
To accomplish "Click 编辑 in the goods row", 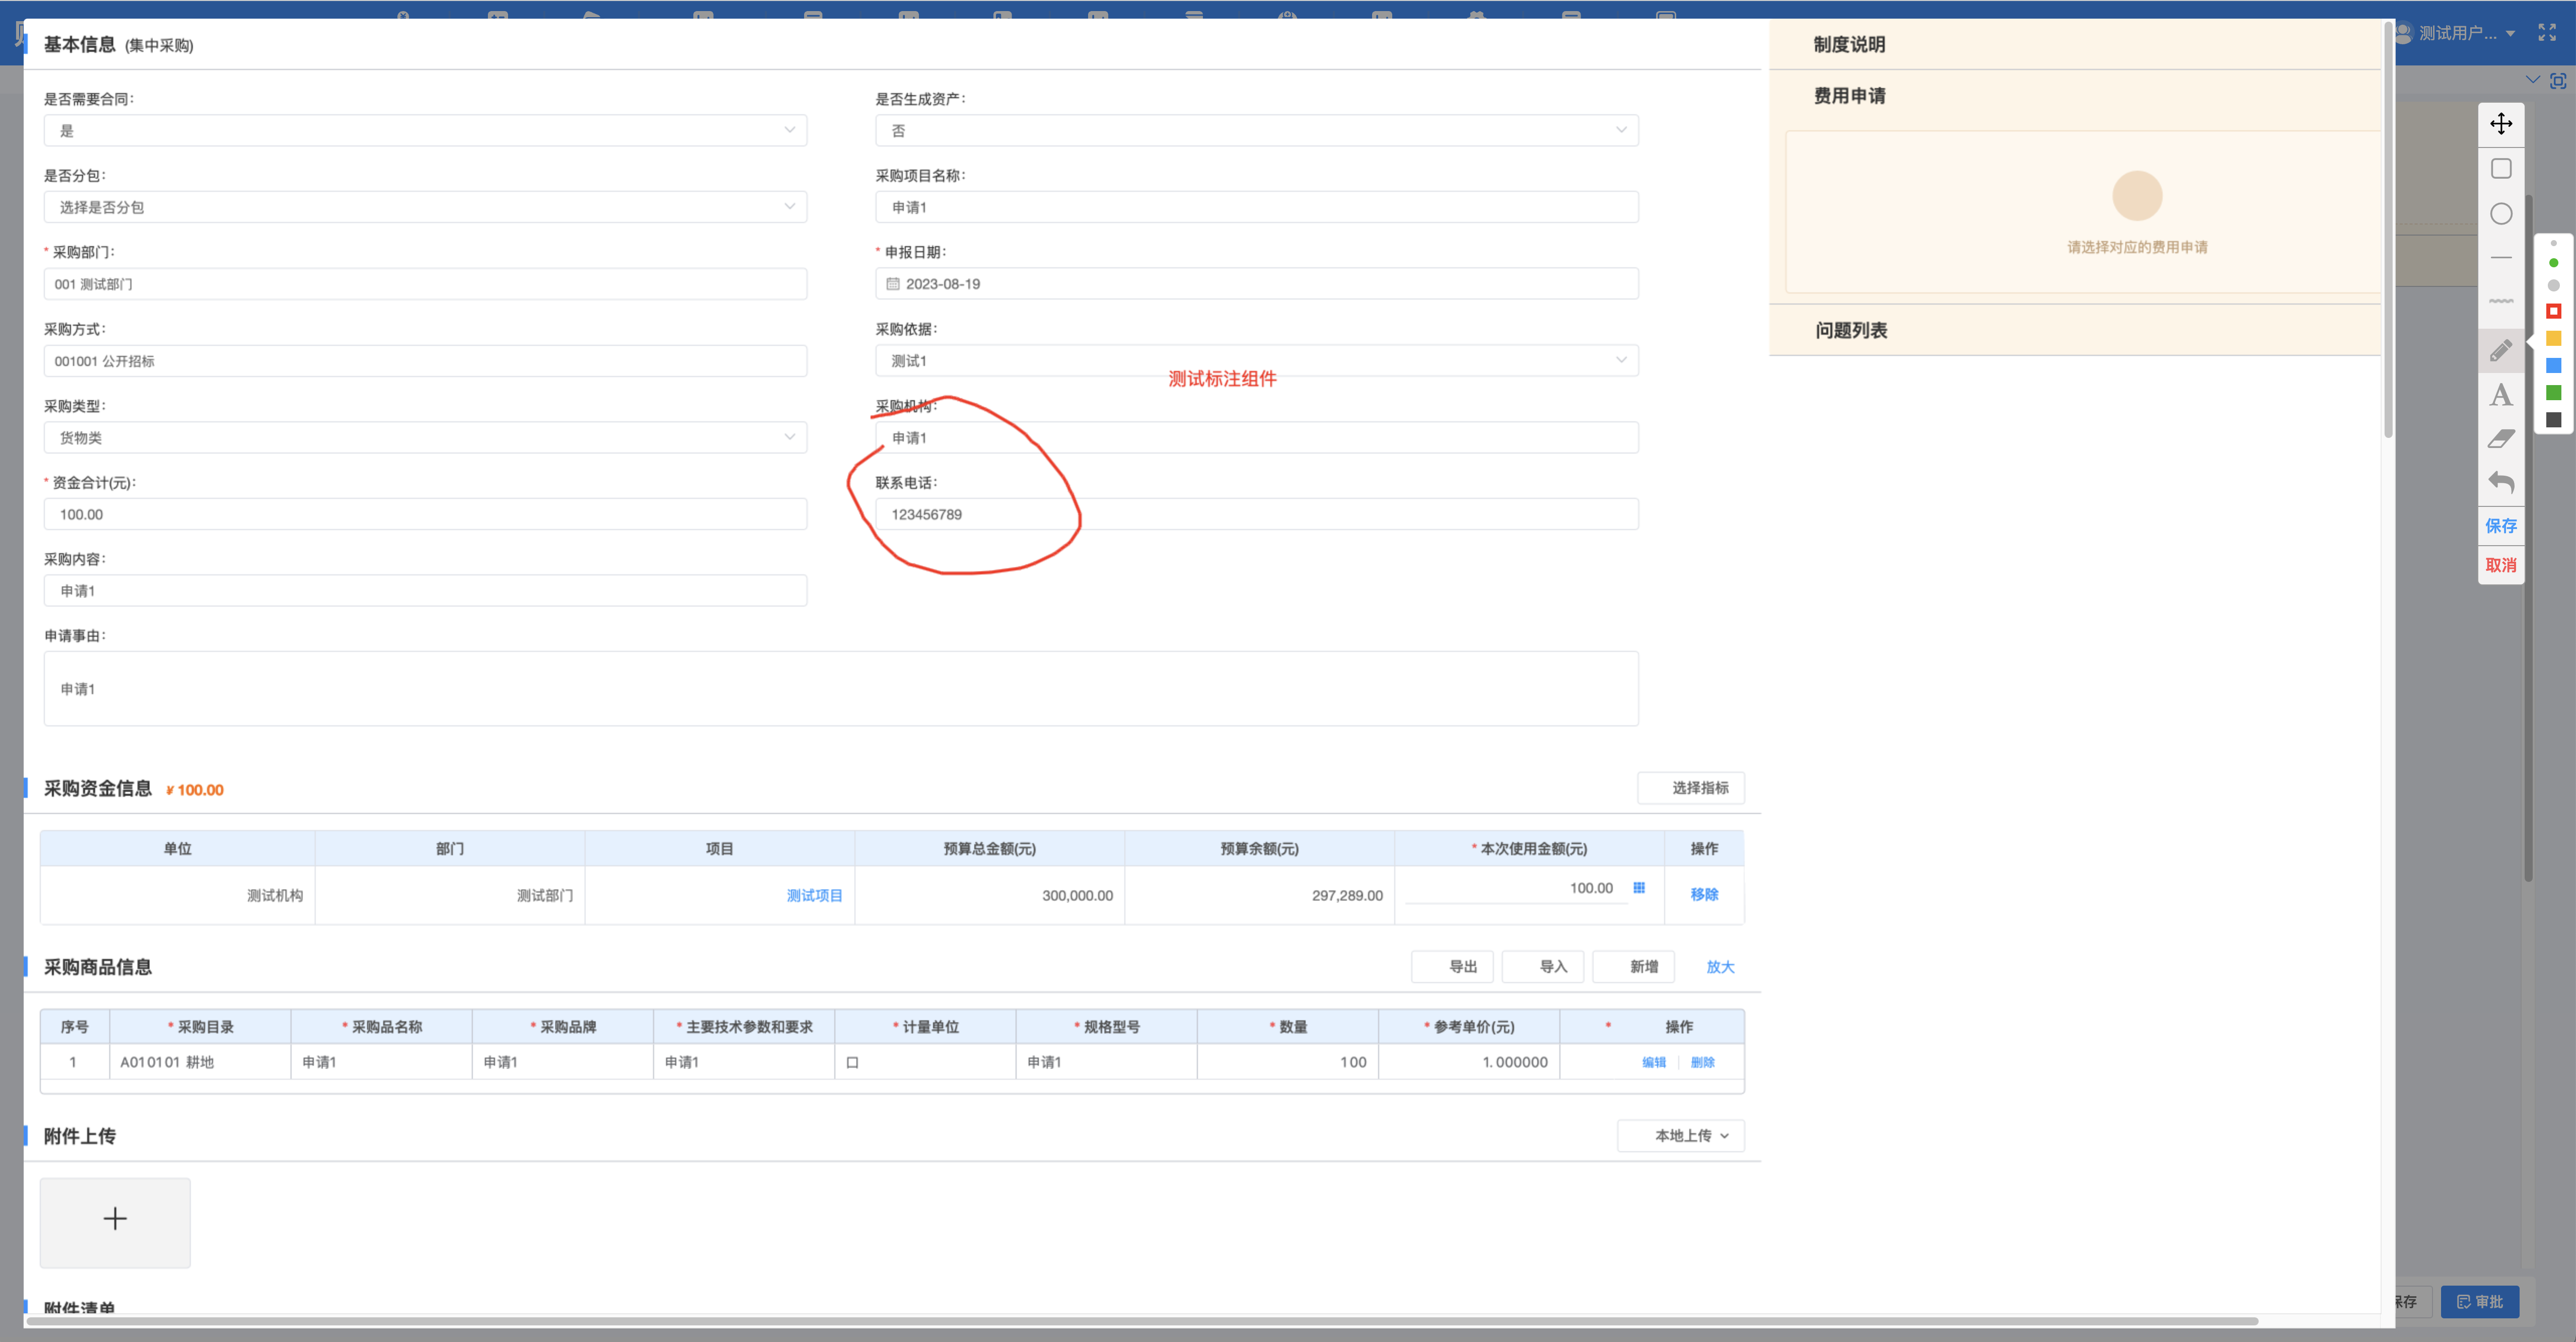I will (x=1654, y=1062).
